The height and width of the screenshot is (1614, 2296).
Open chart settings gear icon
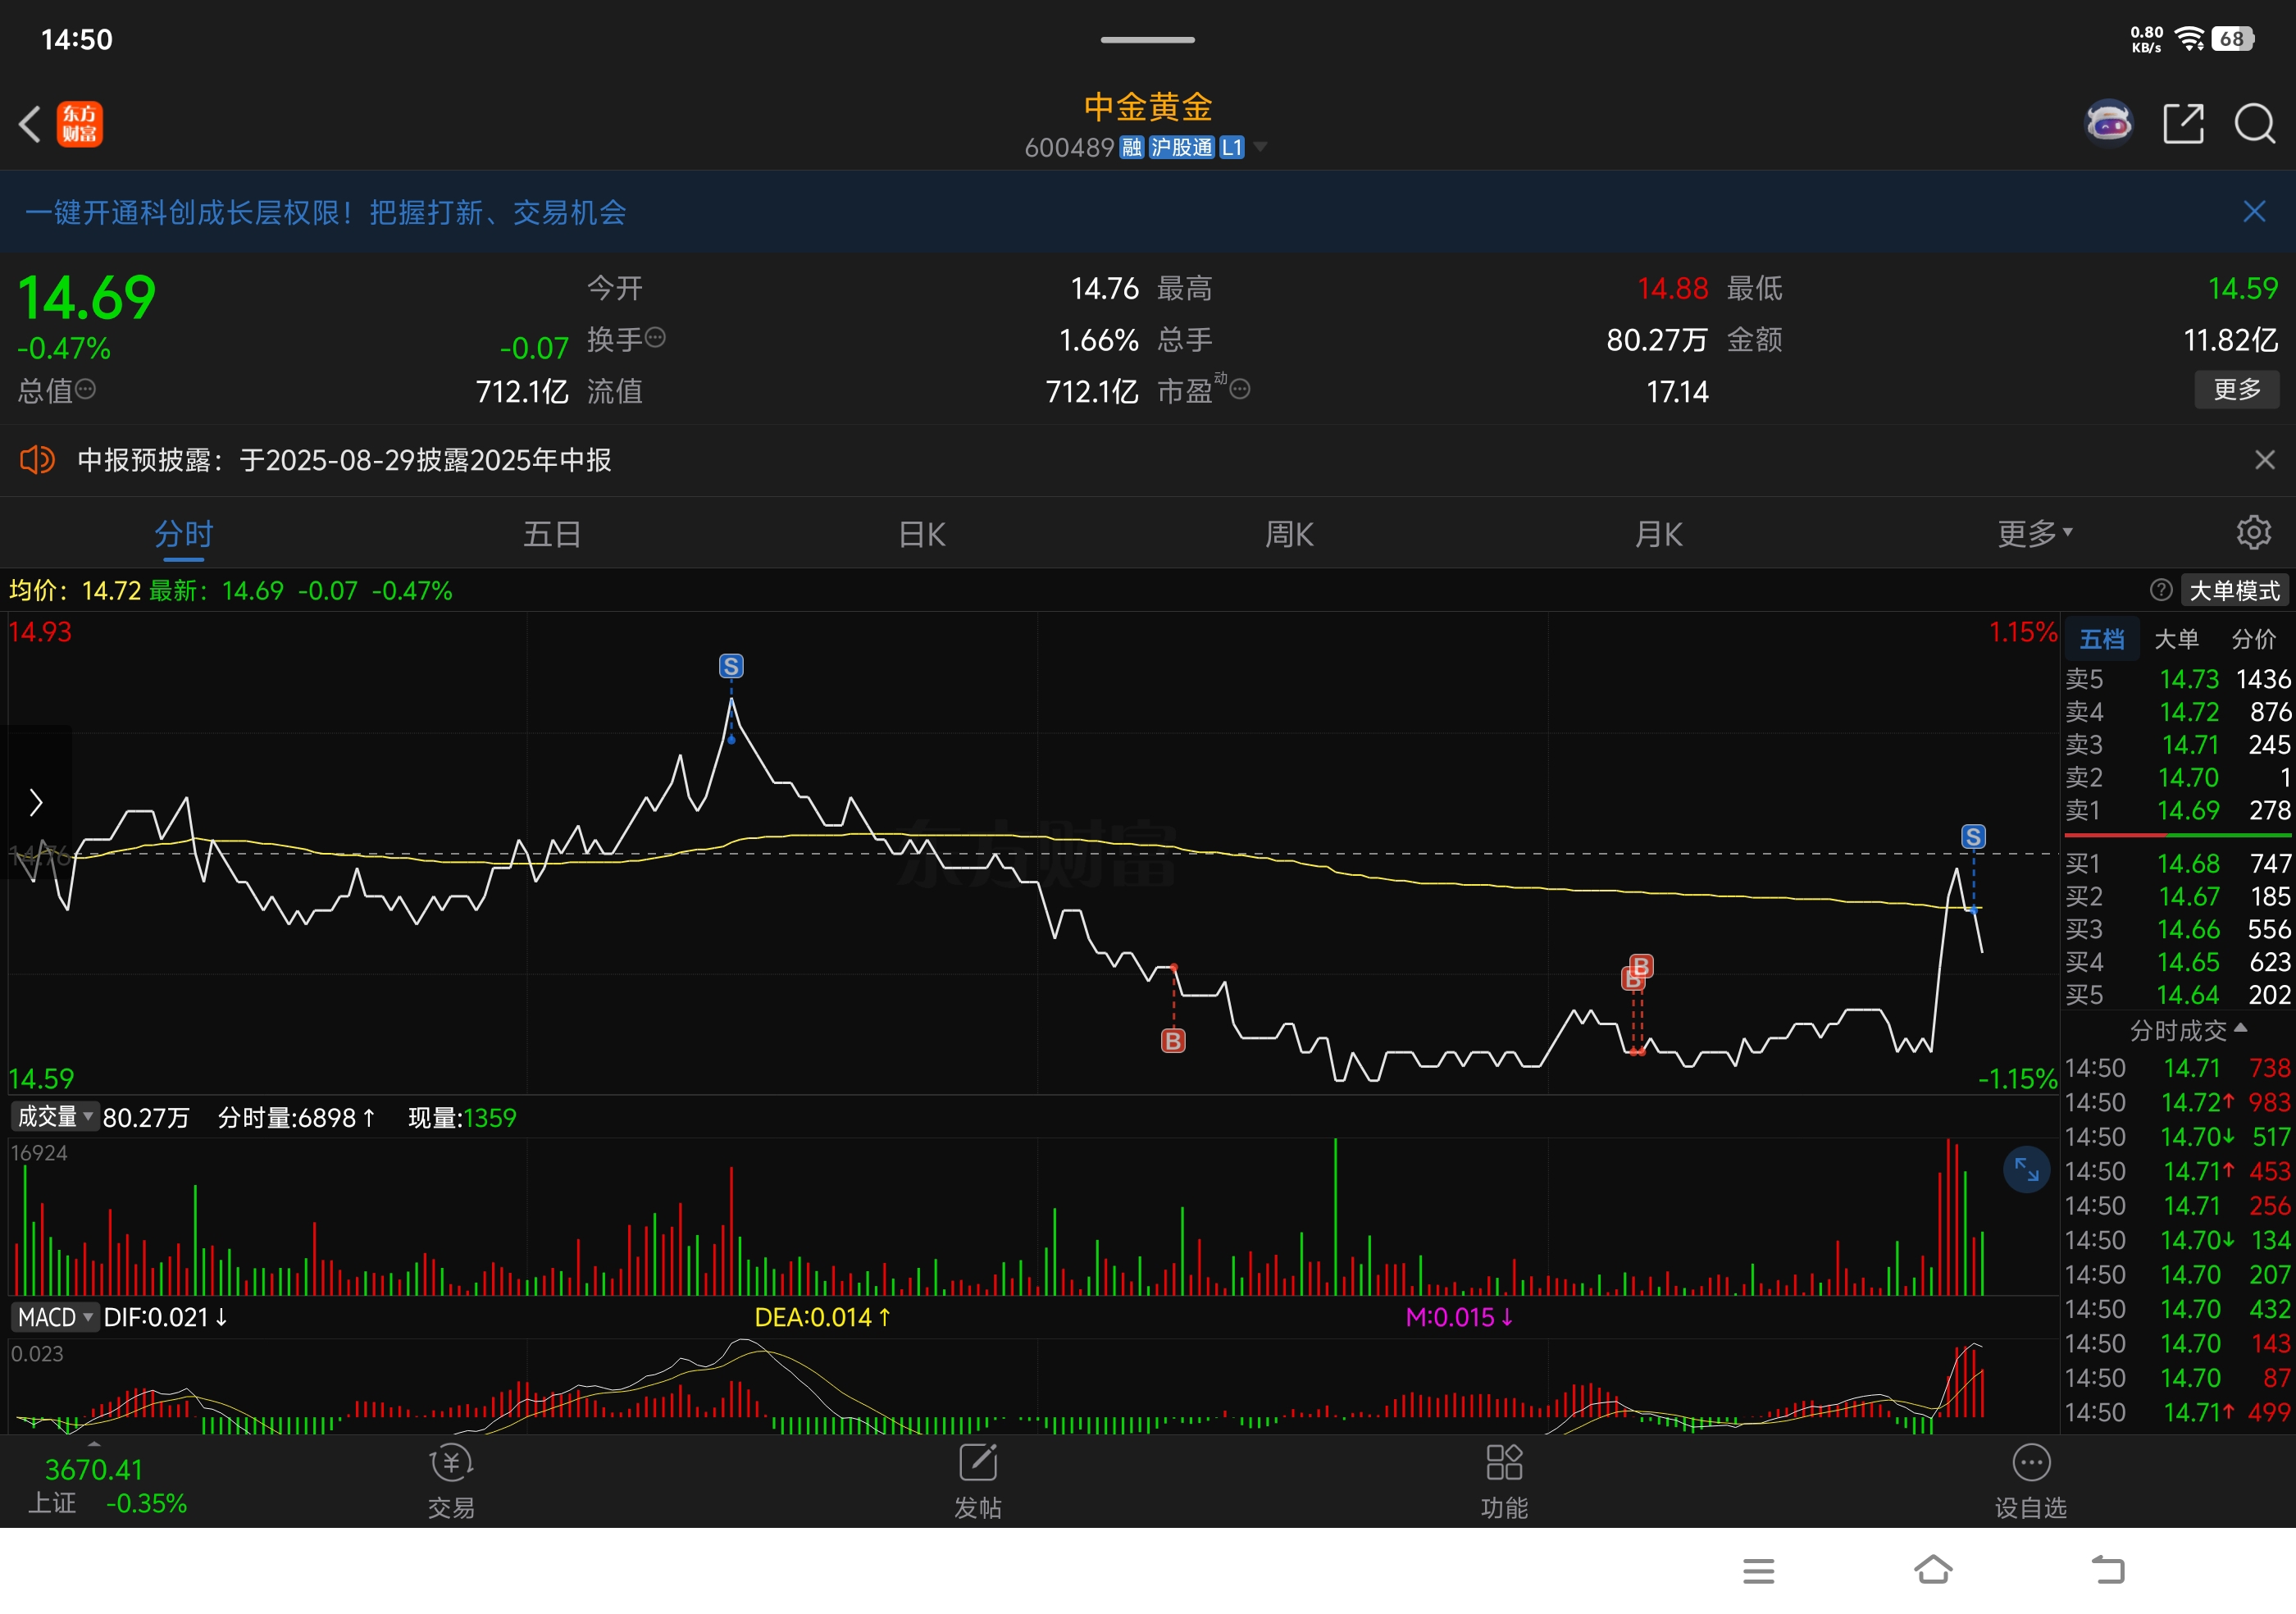pyautogui.click(x=2253, y=533)
